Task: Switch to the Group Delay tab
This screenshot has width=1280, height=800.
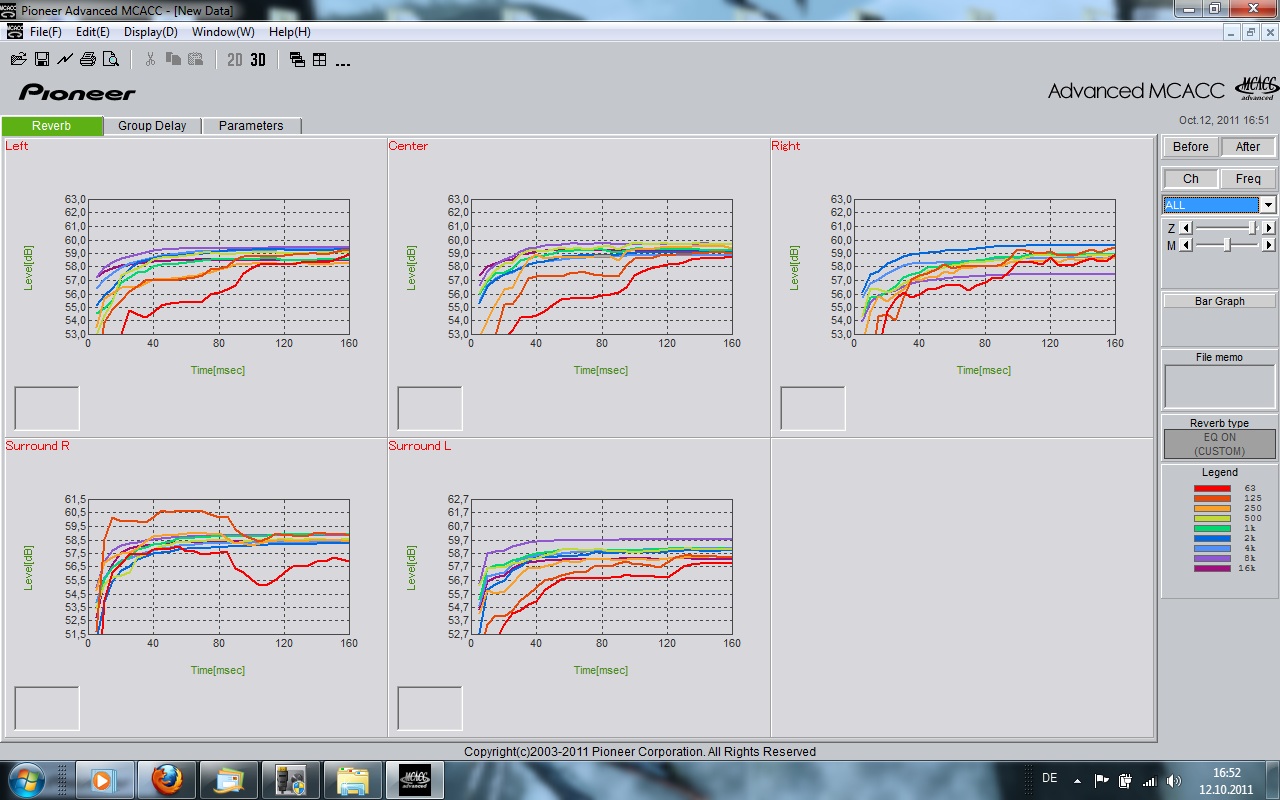Action: coord(152,126)
